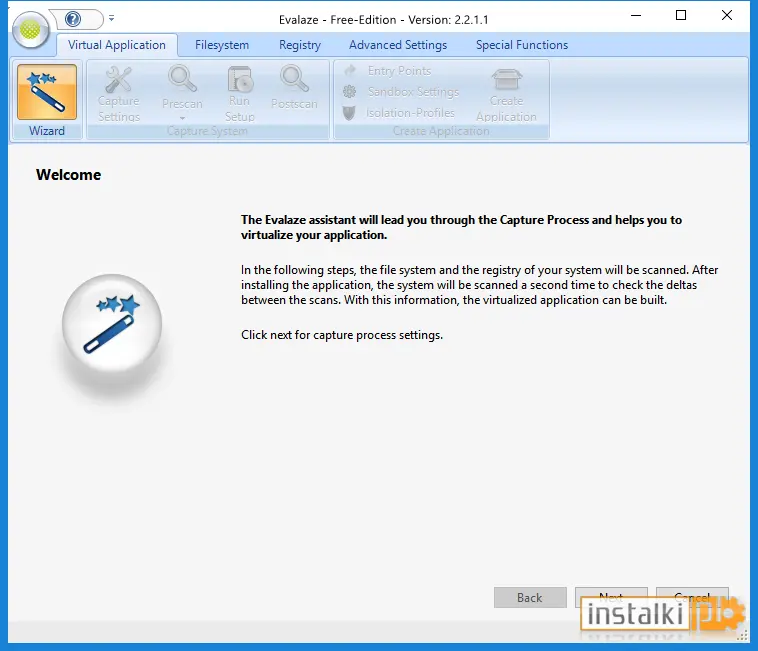Click the round green application menu orb

click(x=30, y=30)
